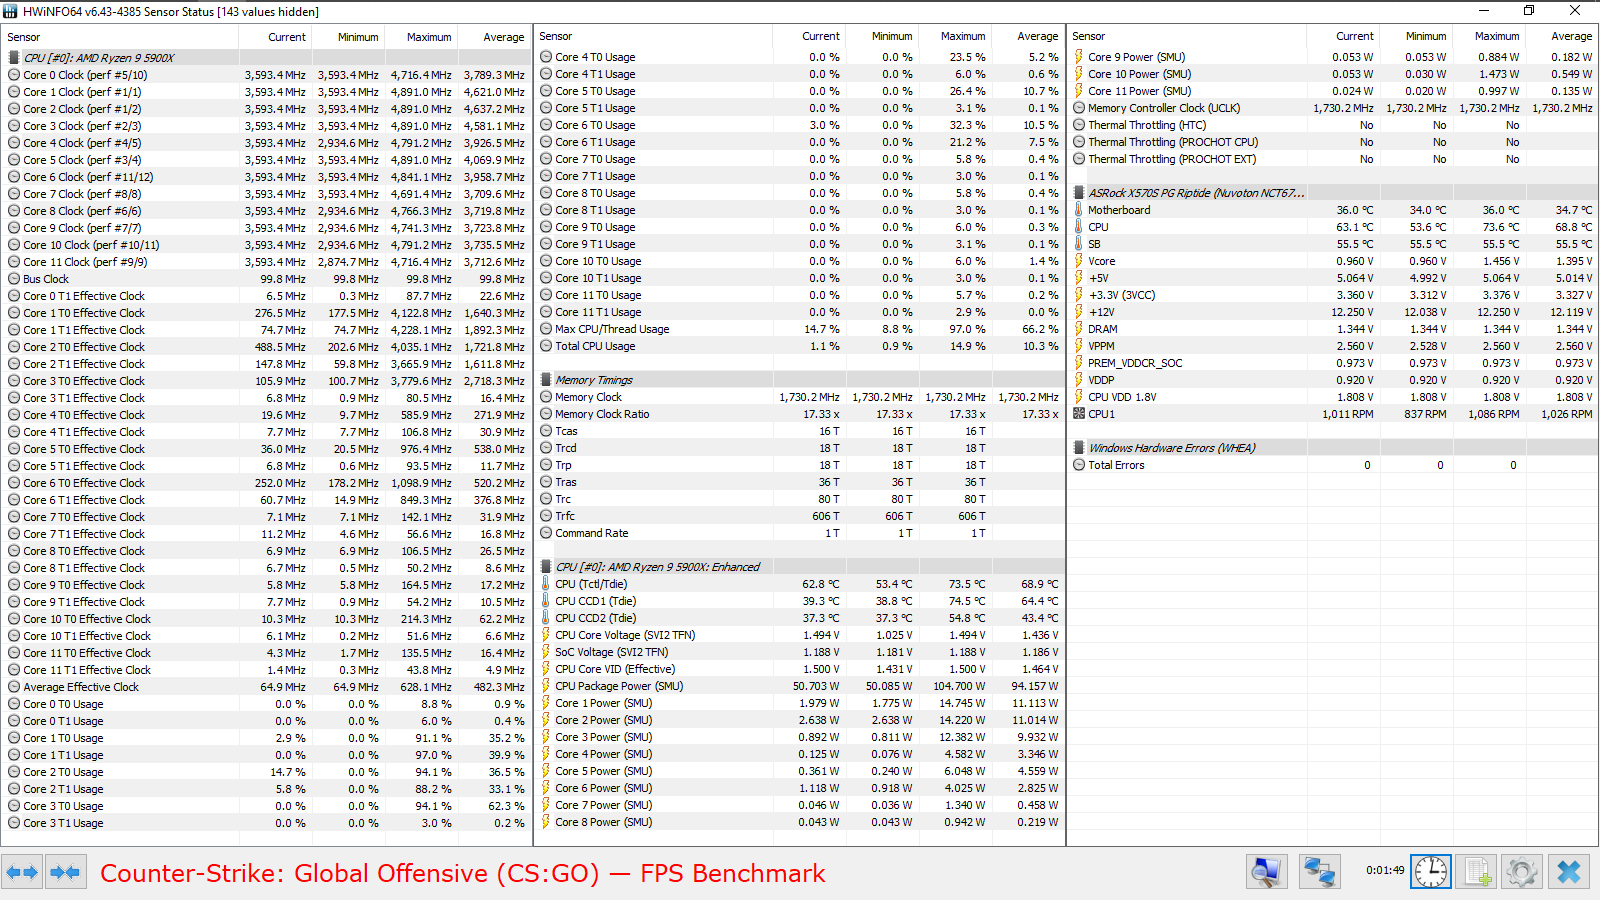Click the 0:01:49 elapsed timer text
1600x900 pixels.
click(1385, 870)
